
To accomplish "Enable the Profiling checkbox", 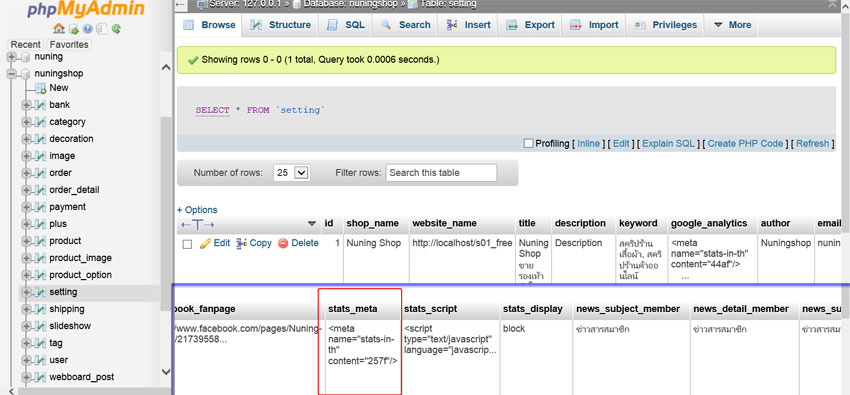I will click(528, 144).
